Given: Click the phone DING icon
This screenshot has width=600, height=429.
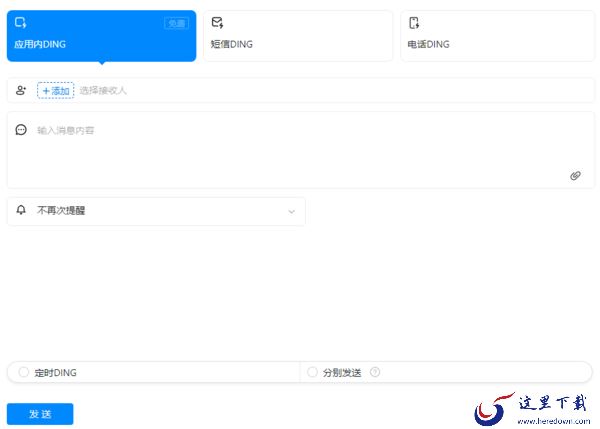Looking at the screenshot, I should click(414, 23).
